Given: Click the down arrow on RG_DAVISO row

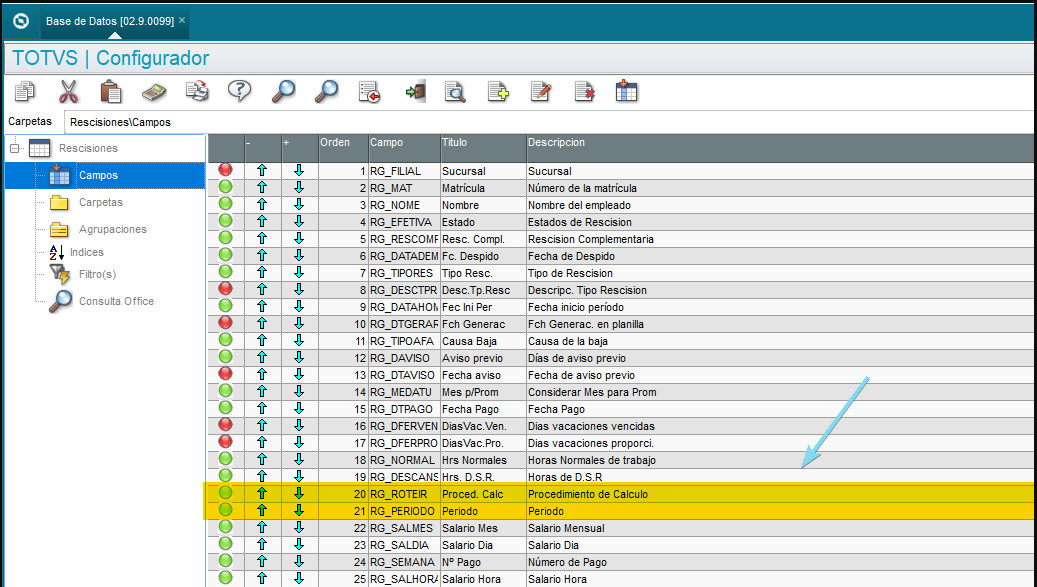Looking at the screenshot, I should tap(299, 358).
